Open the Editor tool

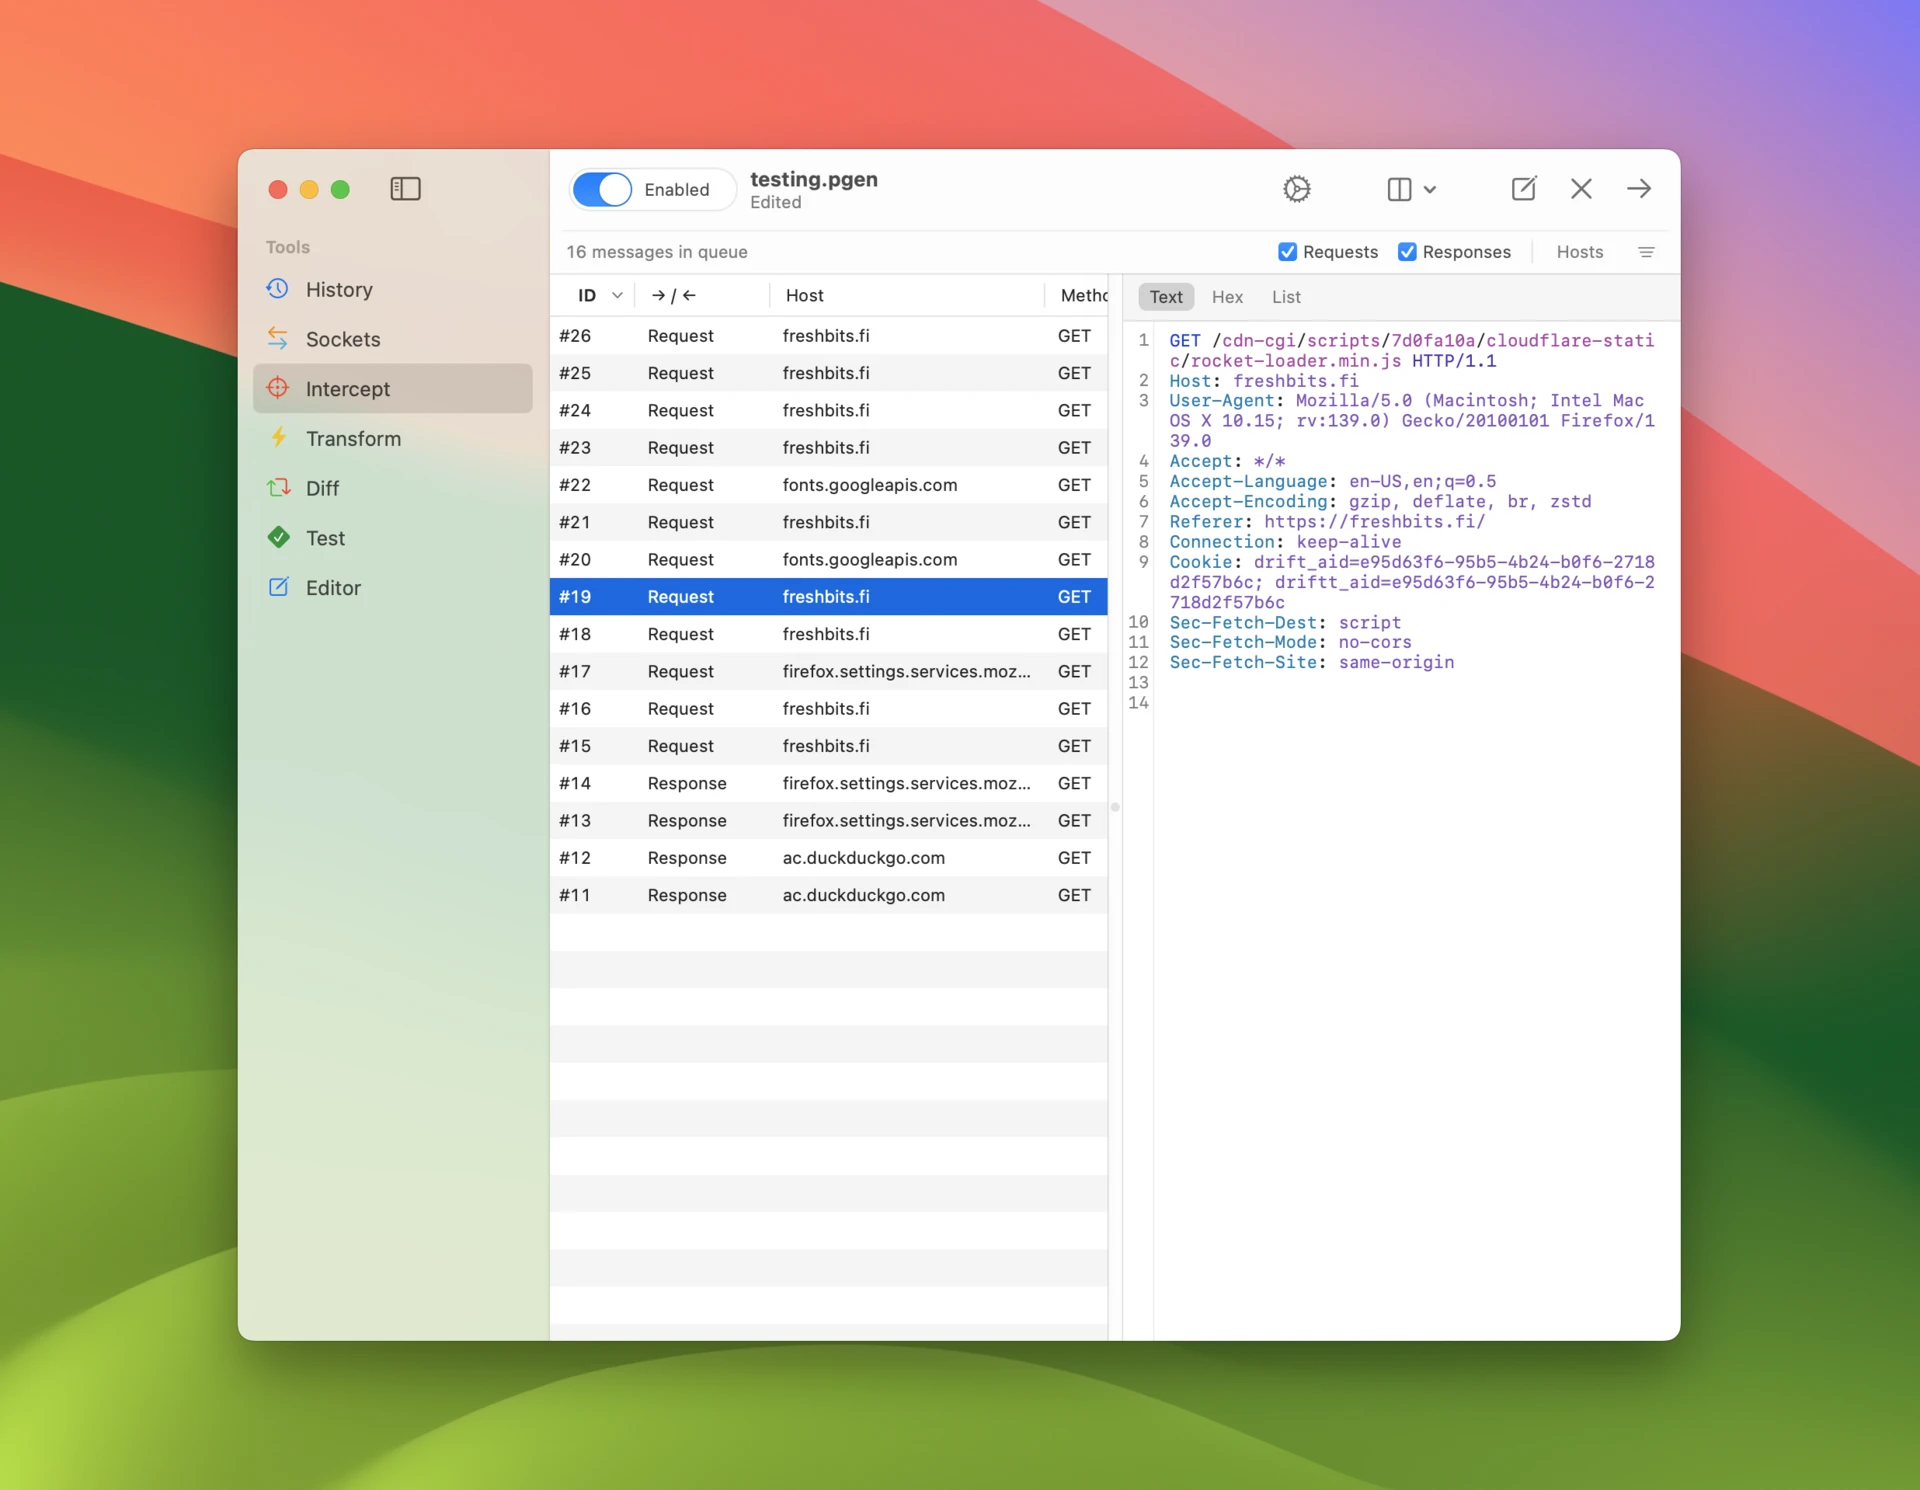pyautogui.click(x=332, y=588)
